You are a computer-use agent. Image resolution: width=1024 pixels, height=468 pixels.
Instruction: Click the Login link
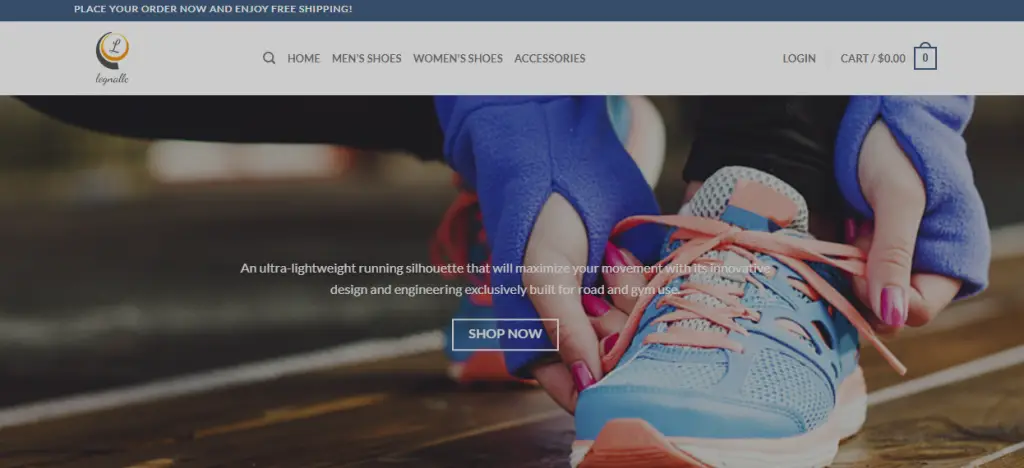click(799, 58)
